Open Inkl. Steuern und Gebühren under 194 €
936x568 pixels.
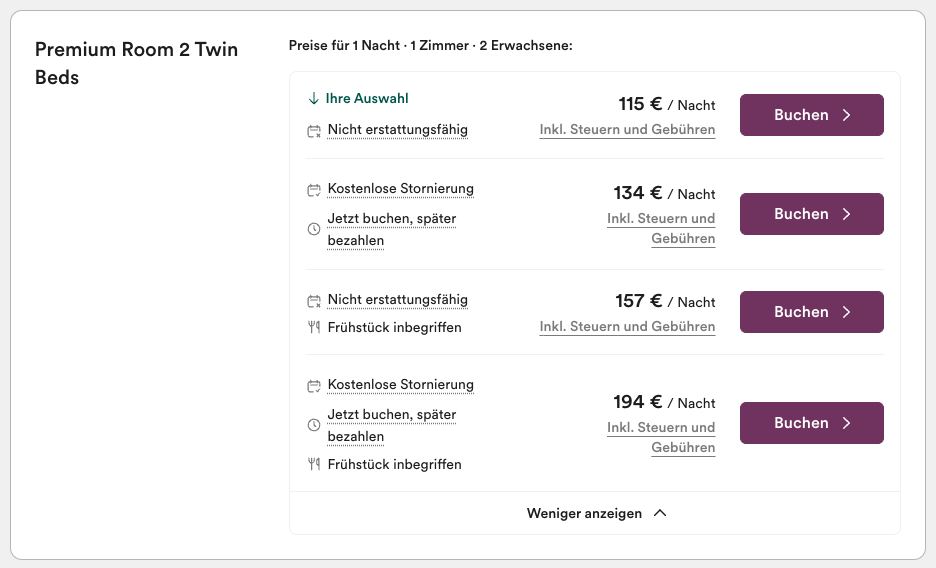click(x=661, y=437)
